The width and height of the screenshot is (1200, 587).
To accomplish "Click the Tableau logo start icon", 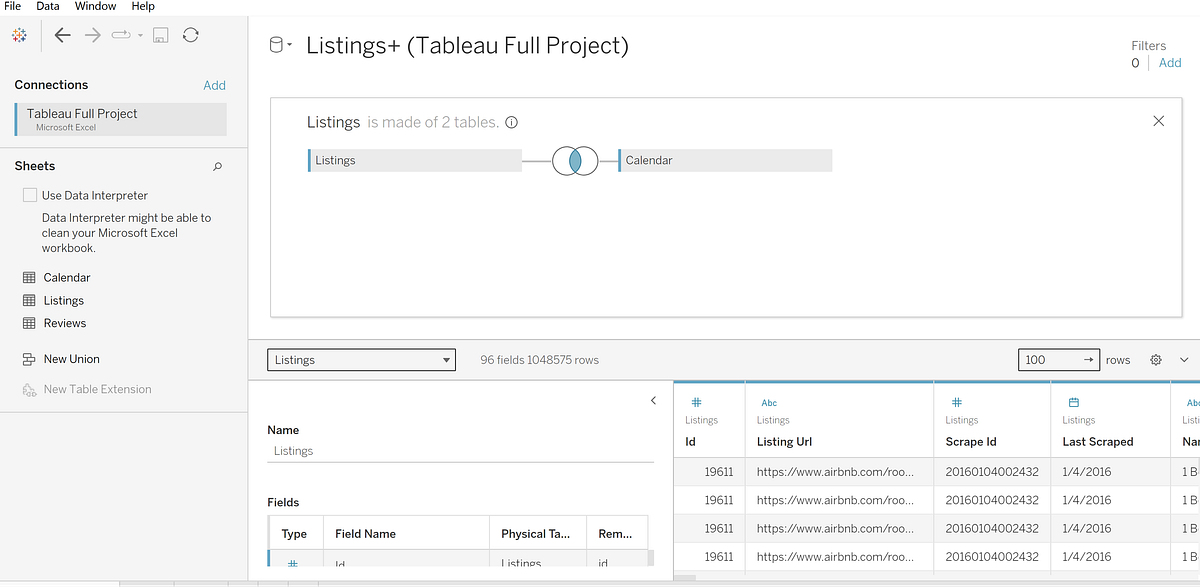I will [18, 35].
